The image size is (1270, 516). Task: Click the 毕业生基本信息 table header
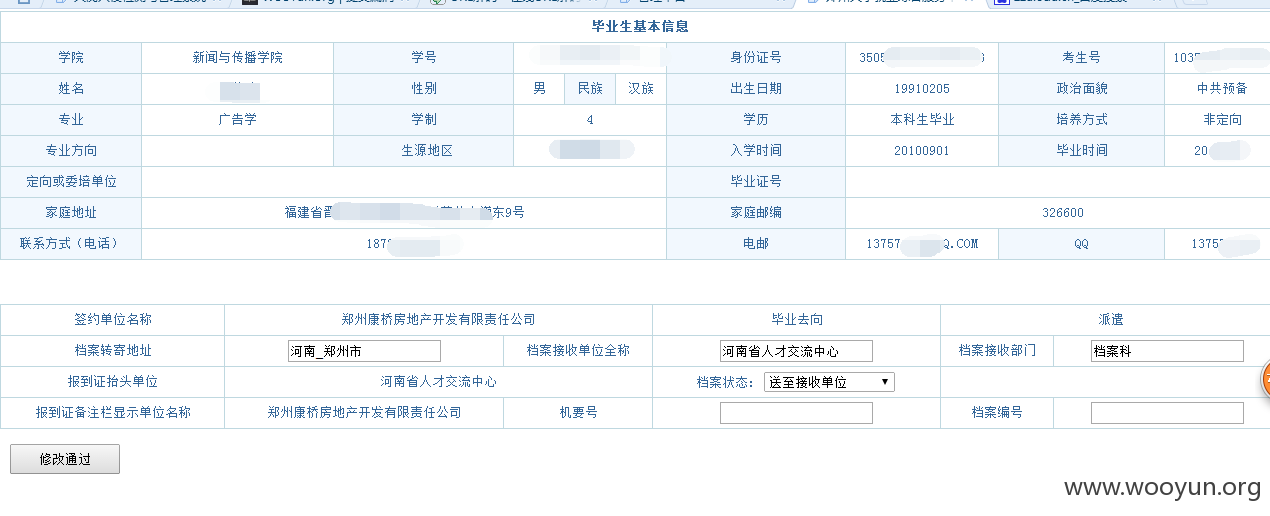click(640, 27)
